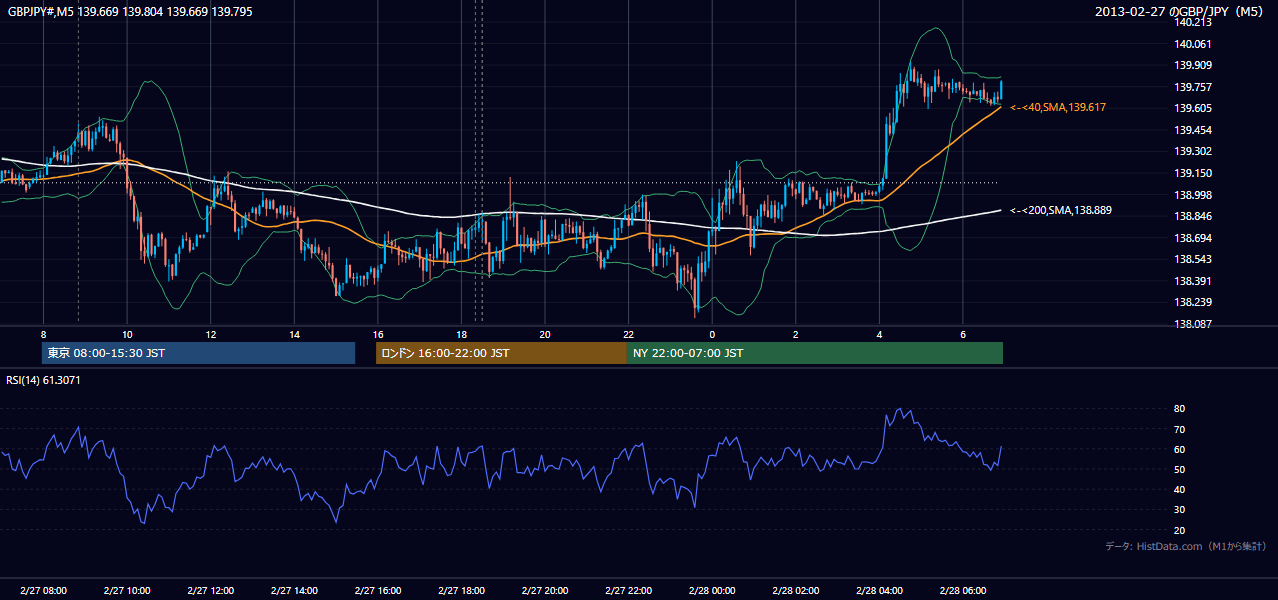Select the 2/27 10:00 time axis label
The height and width of the screenshot is (600, 1278).
pyautogui.click(x=126, y=591)
